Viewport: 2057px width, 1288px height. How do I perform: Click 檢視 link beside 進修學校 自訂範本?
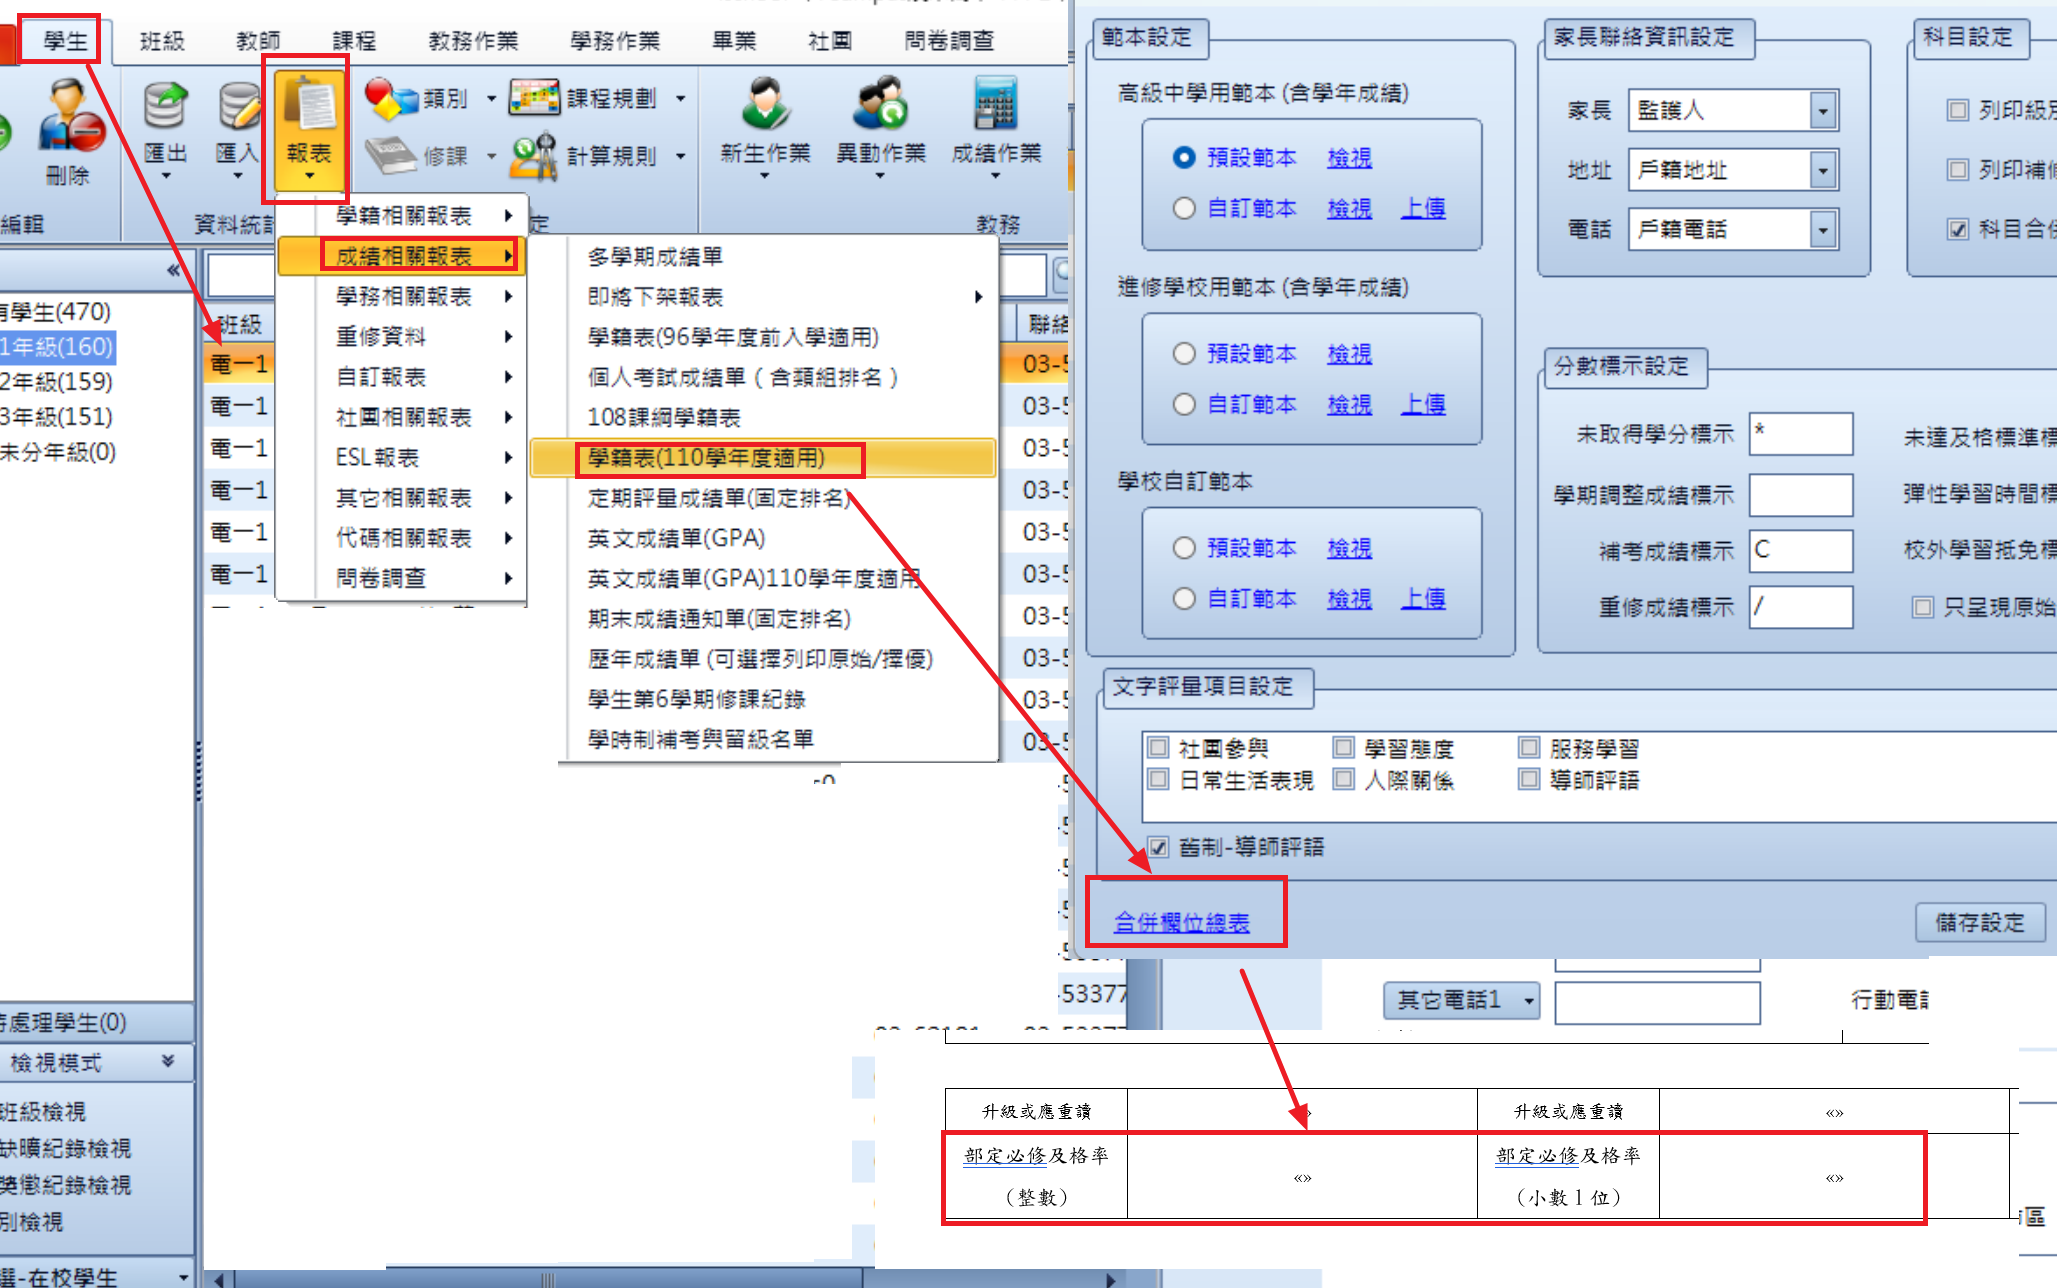tap(1349, 404)
